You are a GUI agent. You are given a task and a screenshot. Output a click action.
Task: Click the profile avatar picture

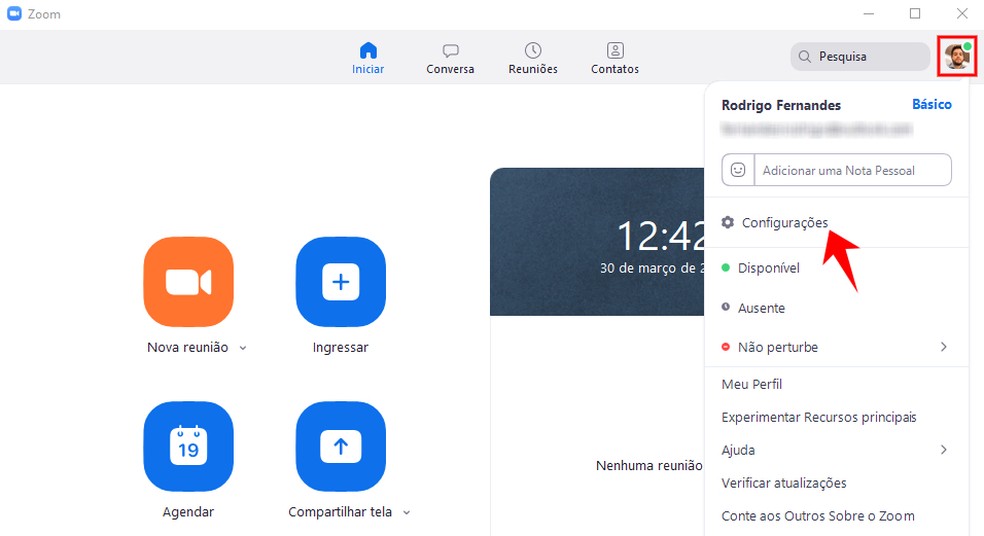tap(957, 56)
